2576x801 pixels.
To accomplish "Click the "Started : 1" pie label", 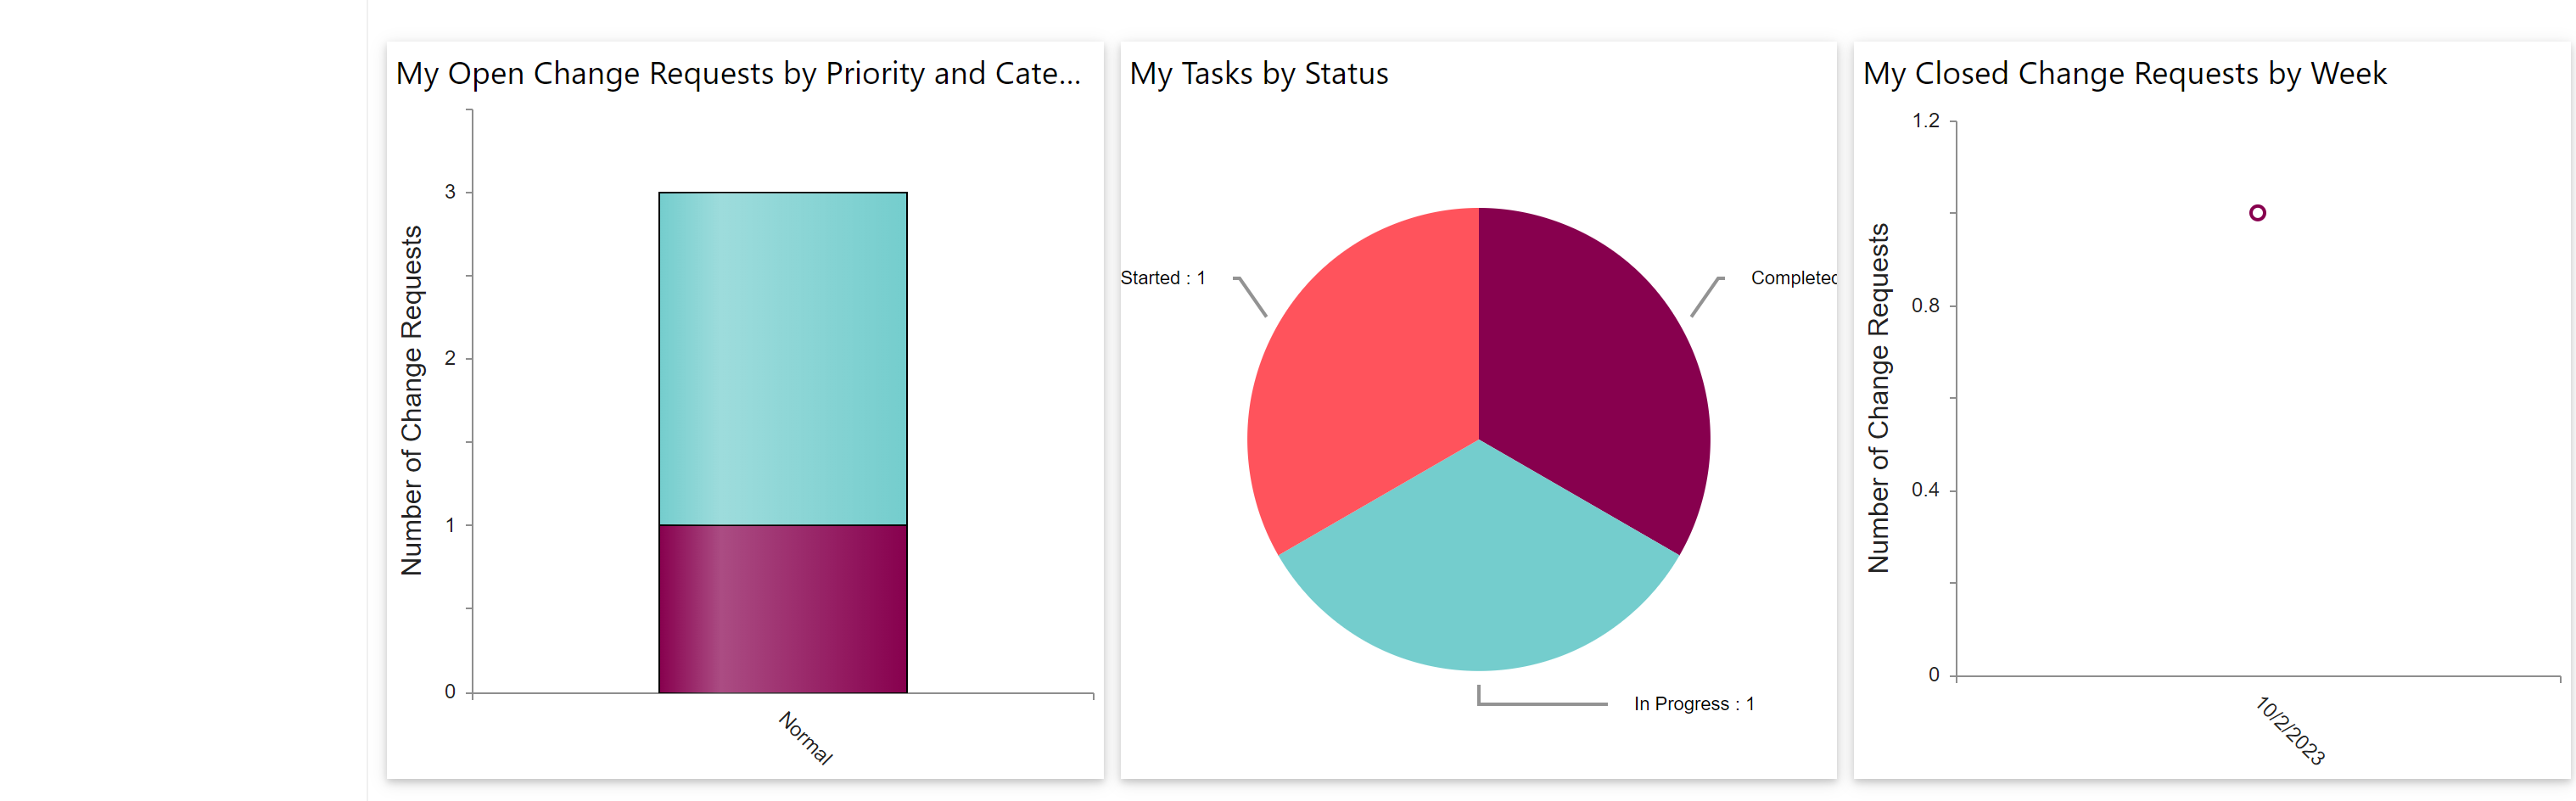I will [x=1162, y=278].
